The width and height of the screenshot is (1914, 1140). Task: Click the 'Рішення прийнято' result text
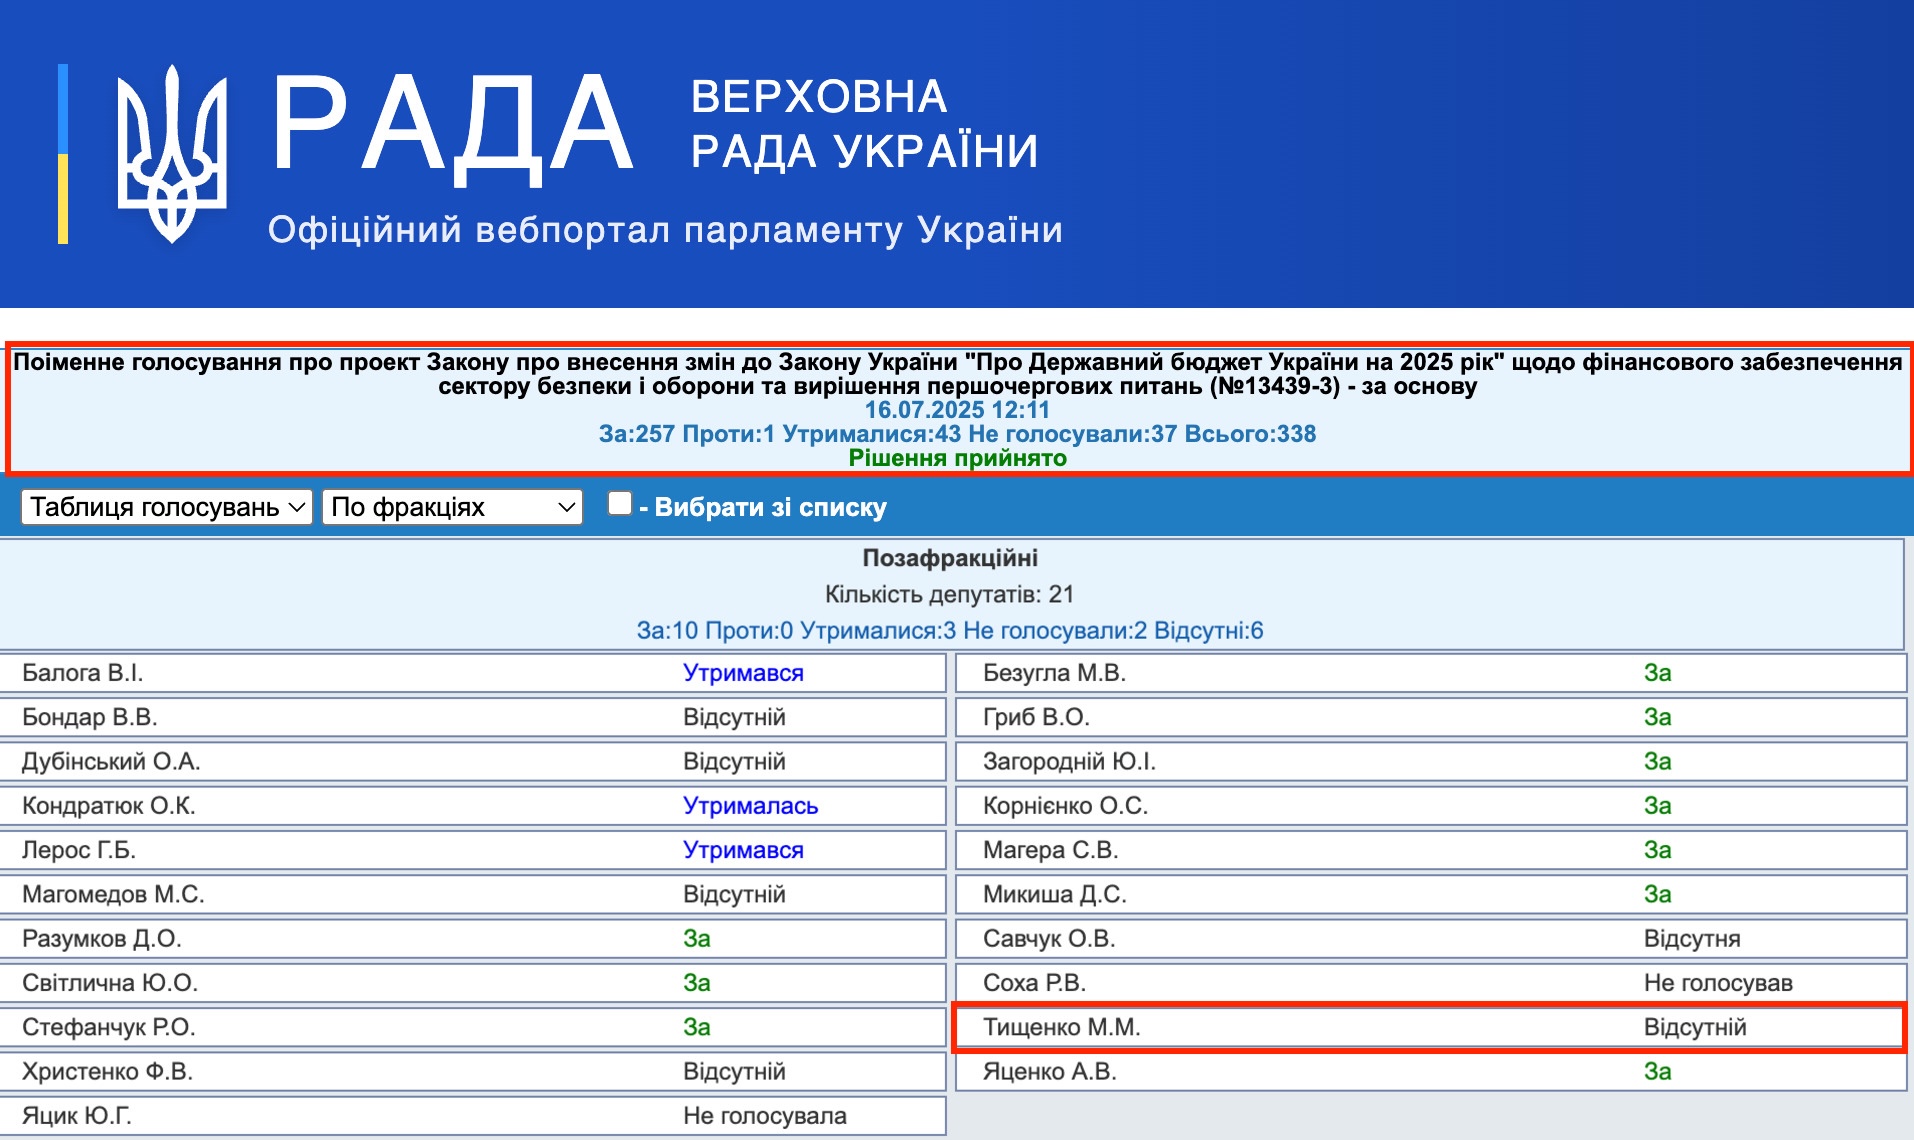click(957, 458)
